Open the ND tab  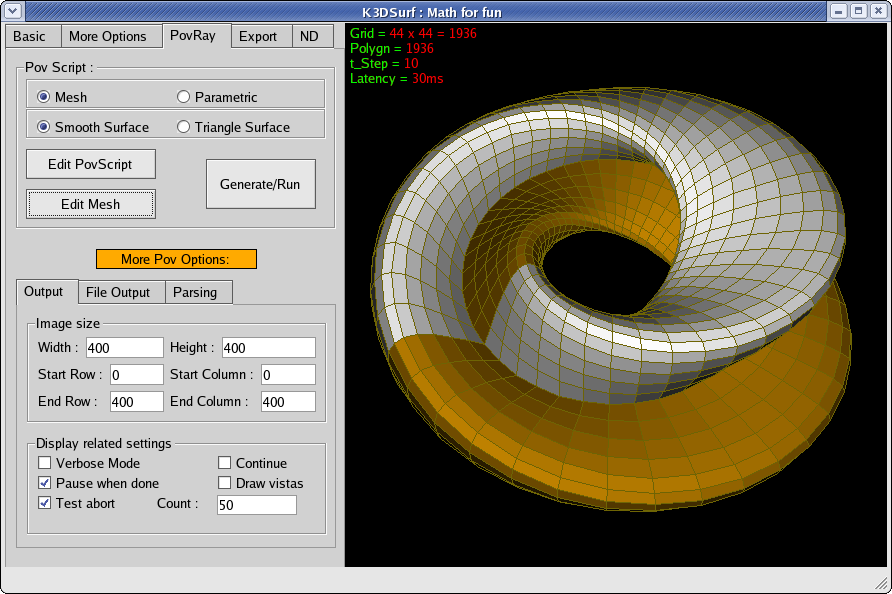(x=309, y=37)
